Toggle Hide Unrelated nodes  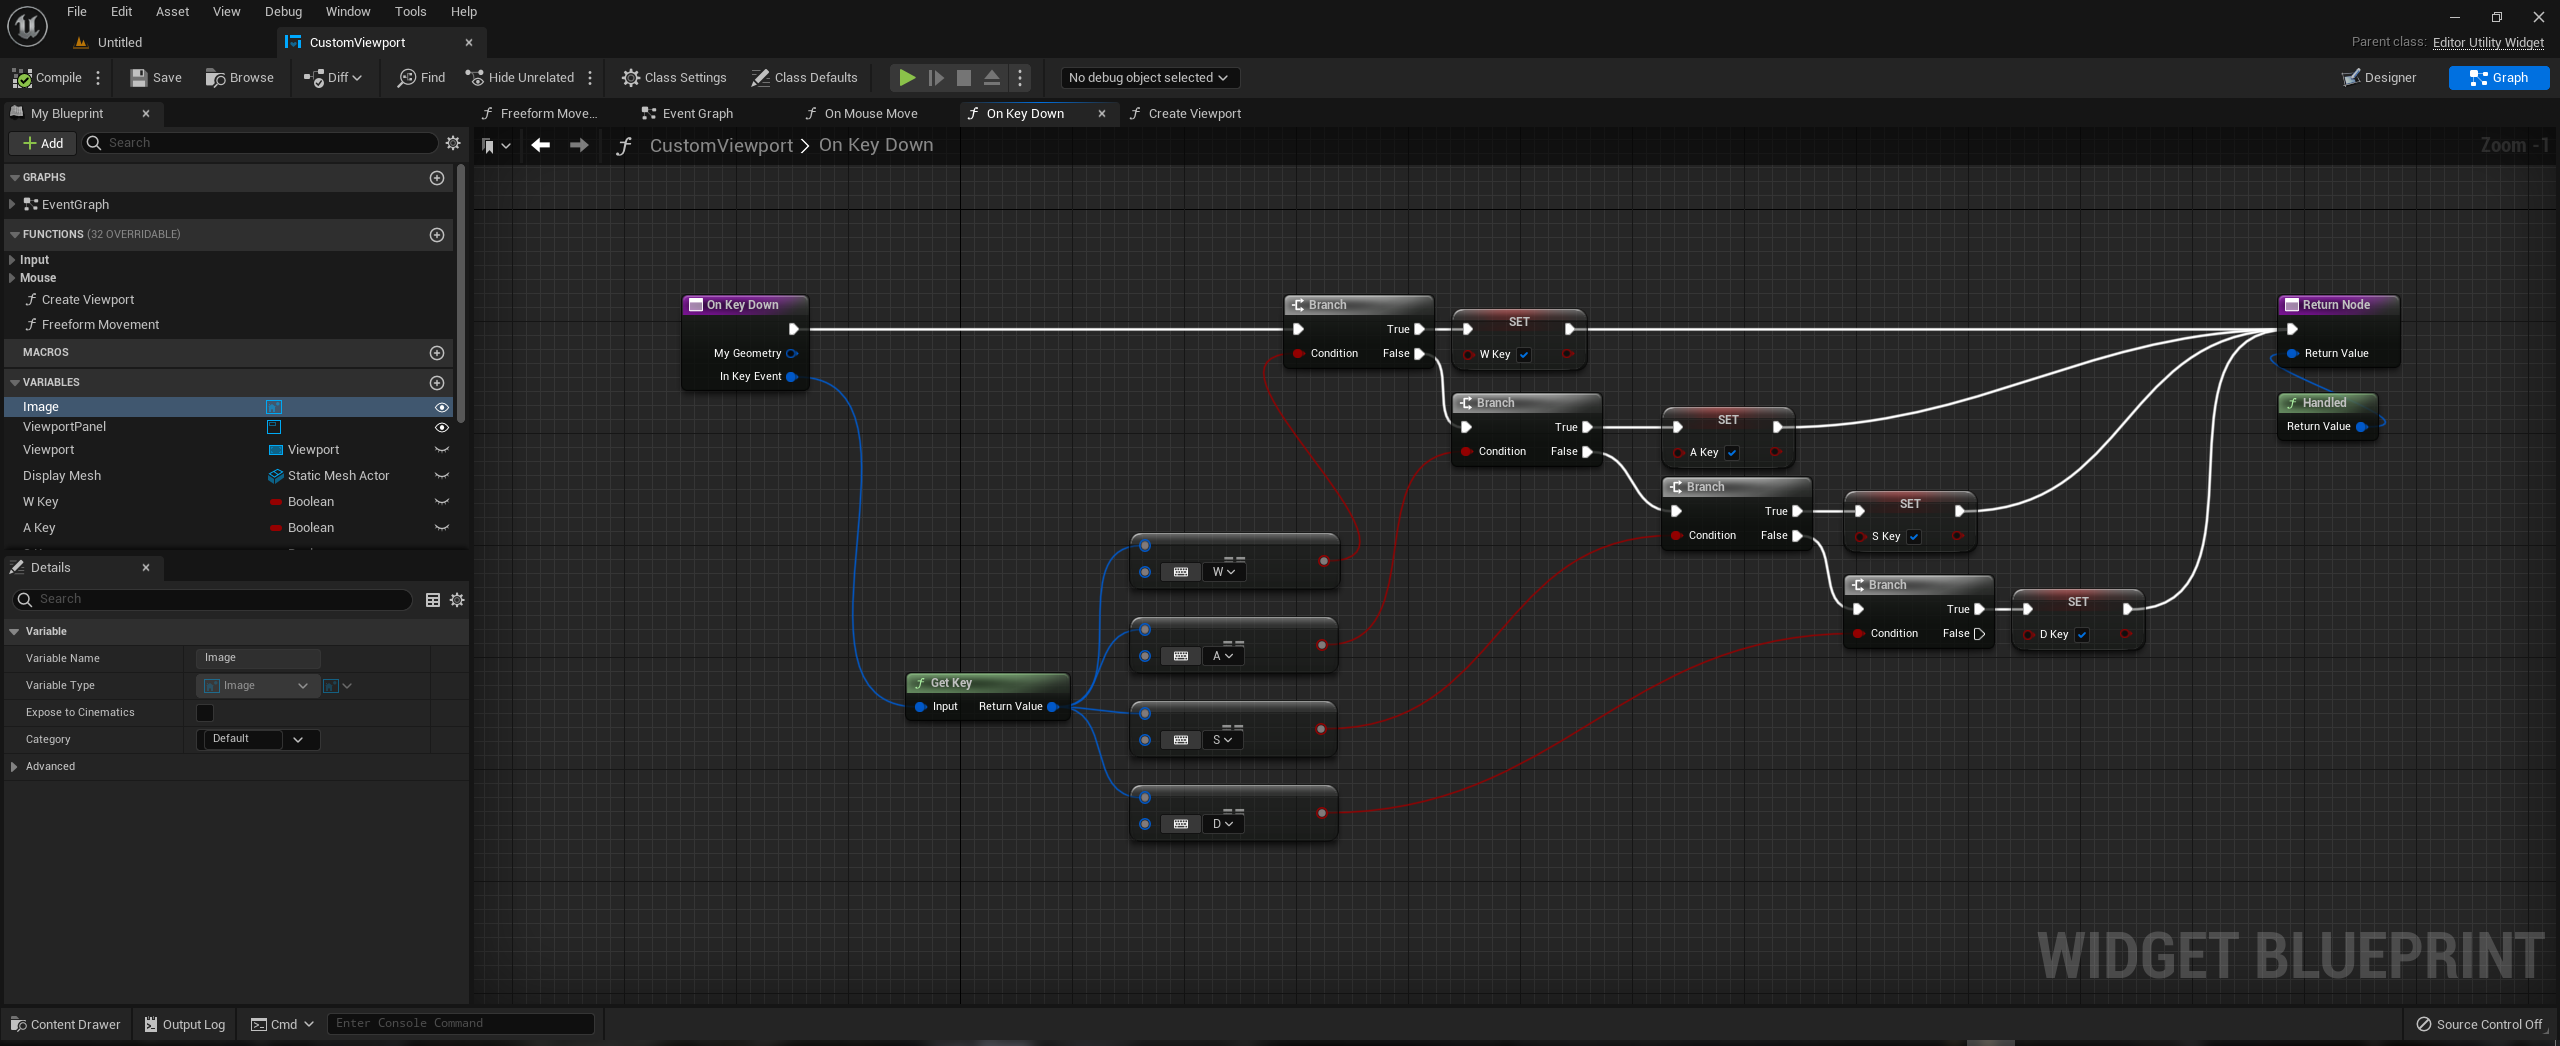[520, 78]
